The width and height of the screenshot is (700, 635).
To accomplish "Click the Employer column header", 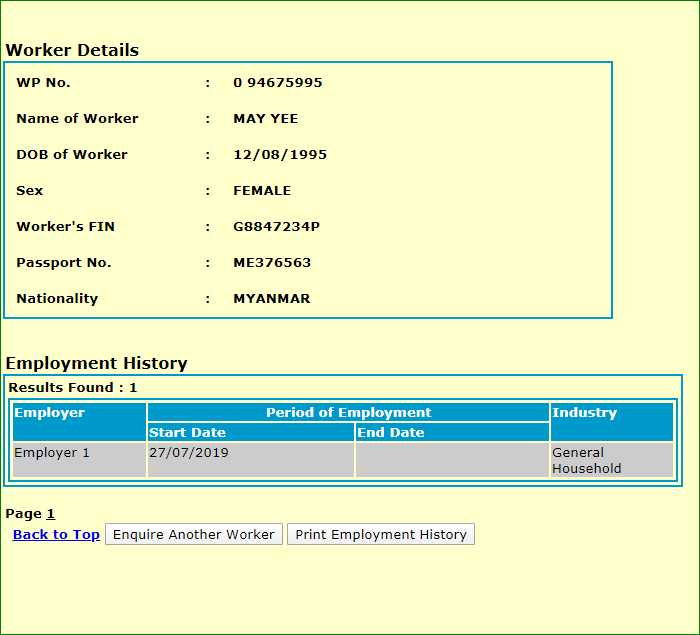I will click(x=50, y=413).
